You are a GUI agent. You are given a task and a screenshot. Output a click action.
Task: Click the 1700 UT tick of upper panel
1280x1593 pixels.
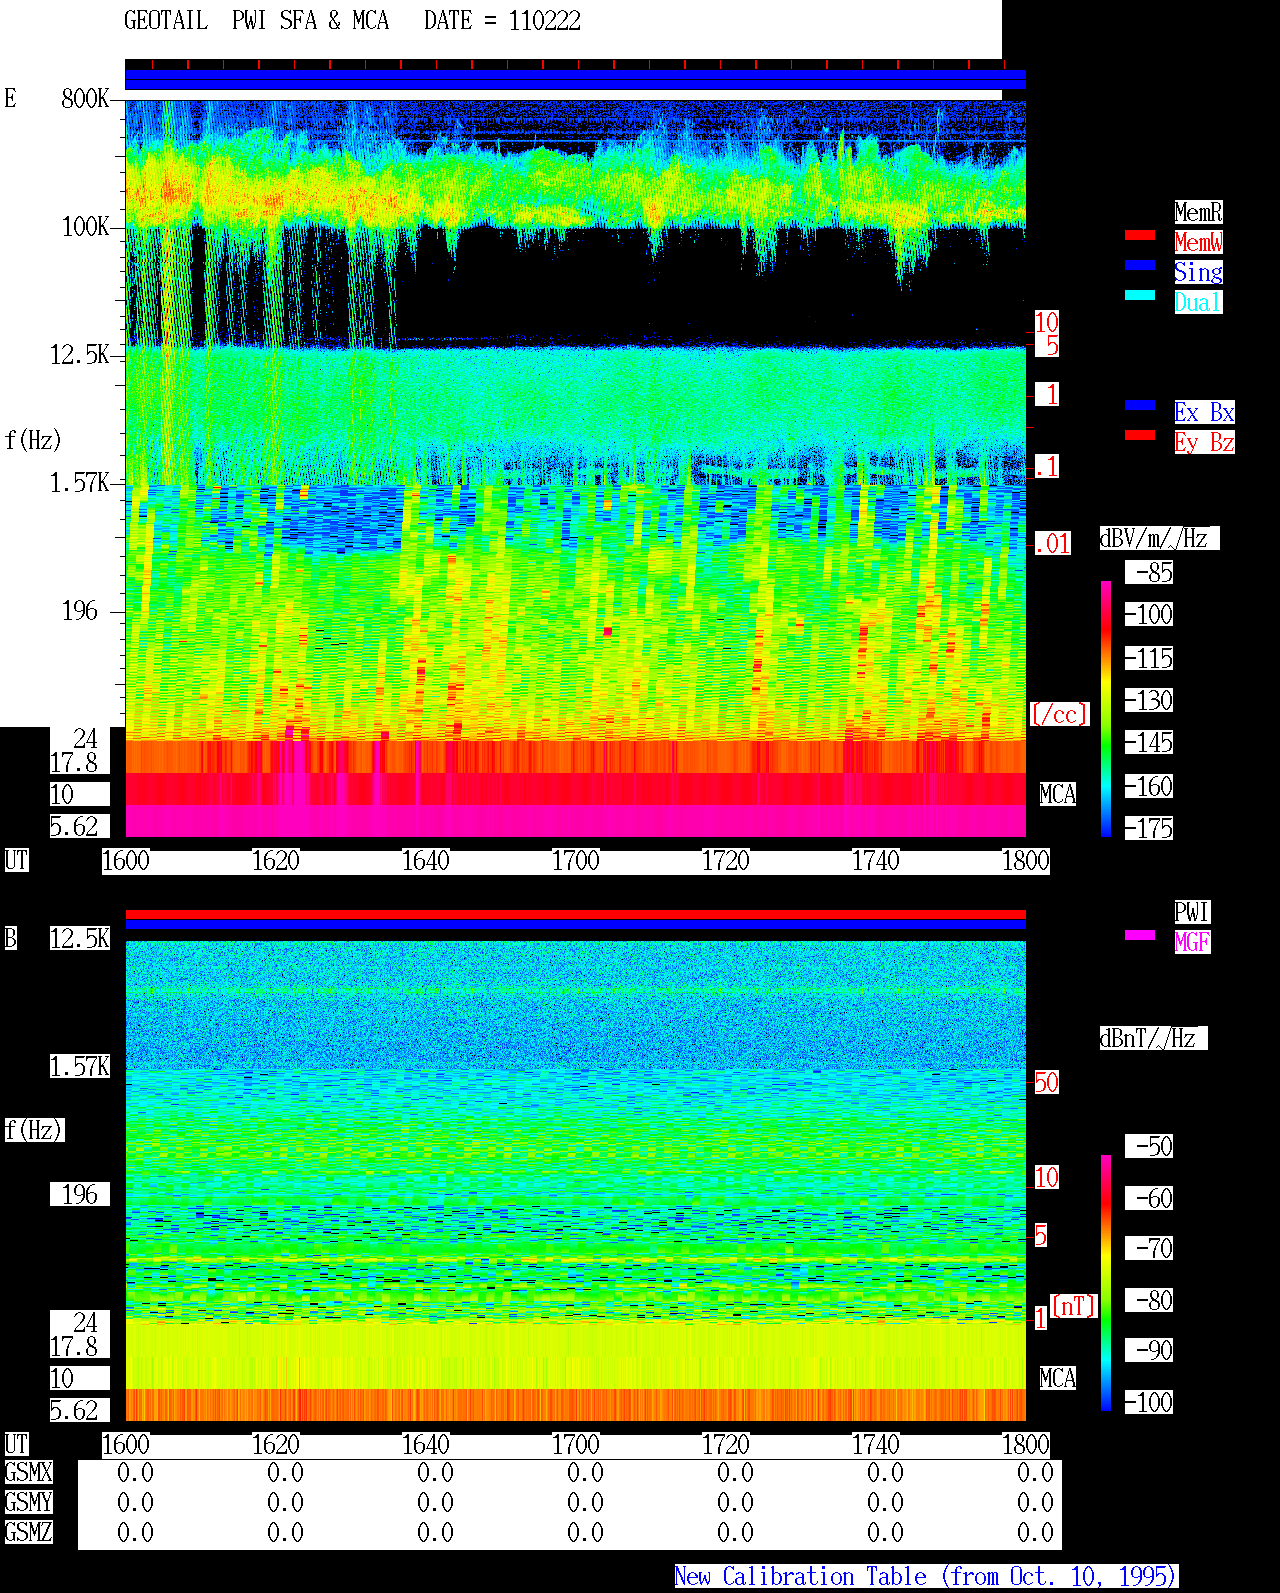575,861
